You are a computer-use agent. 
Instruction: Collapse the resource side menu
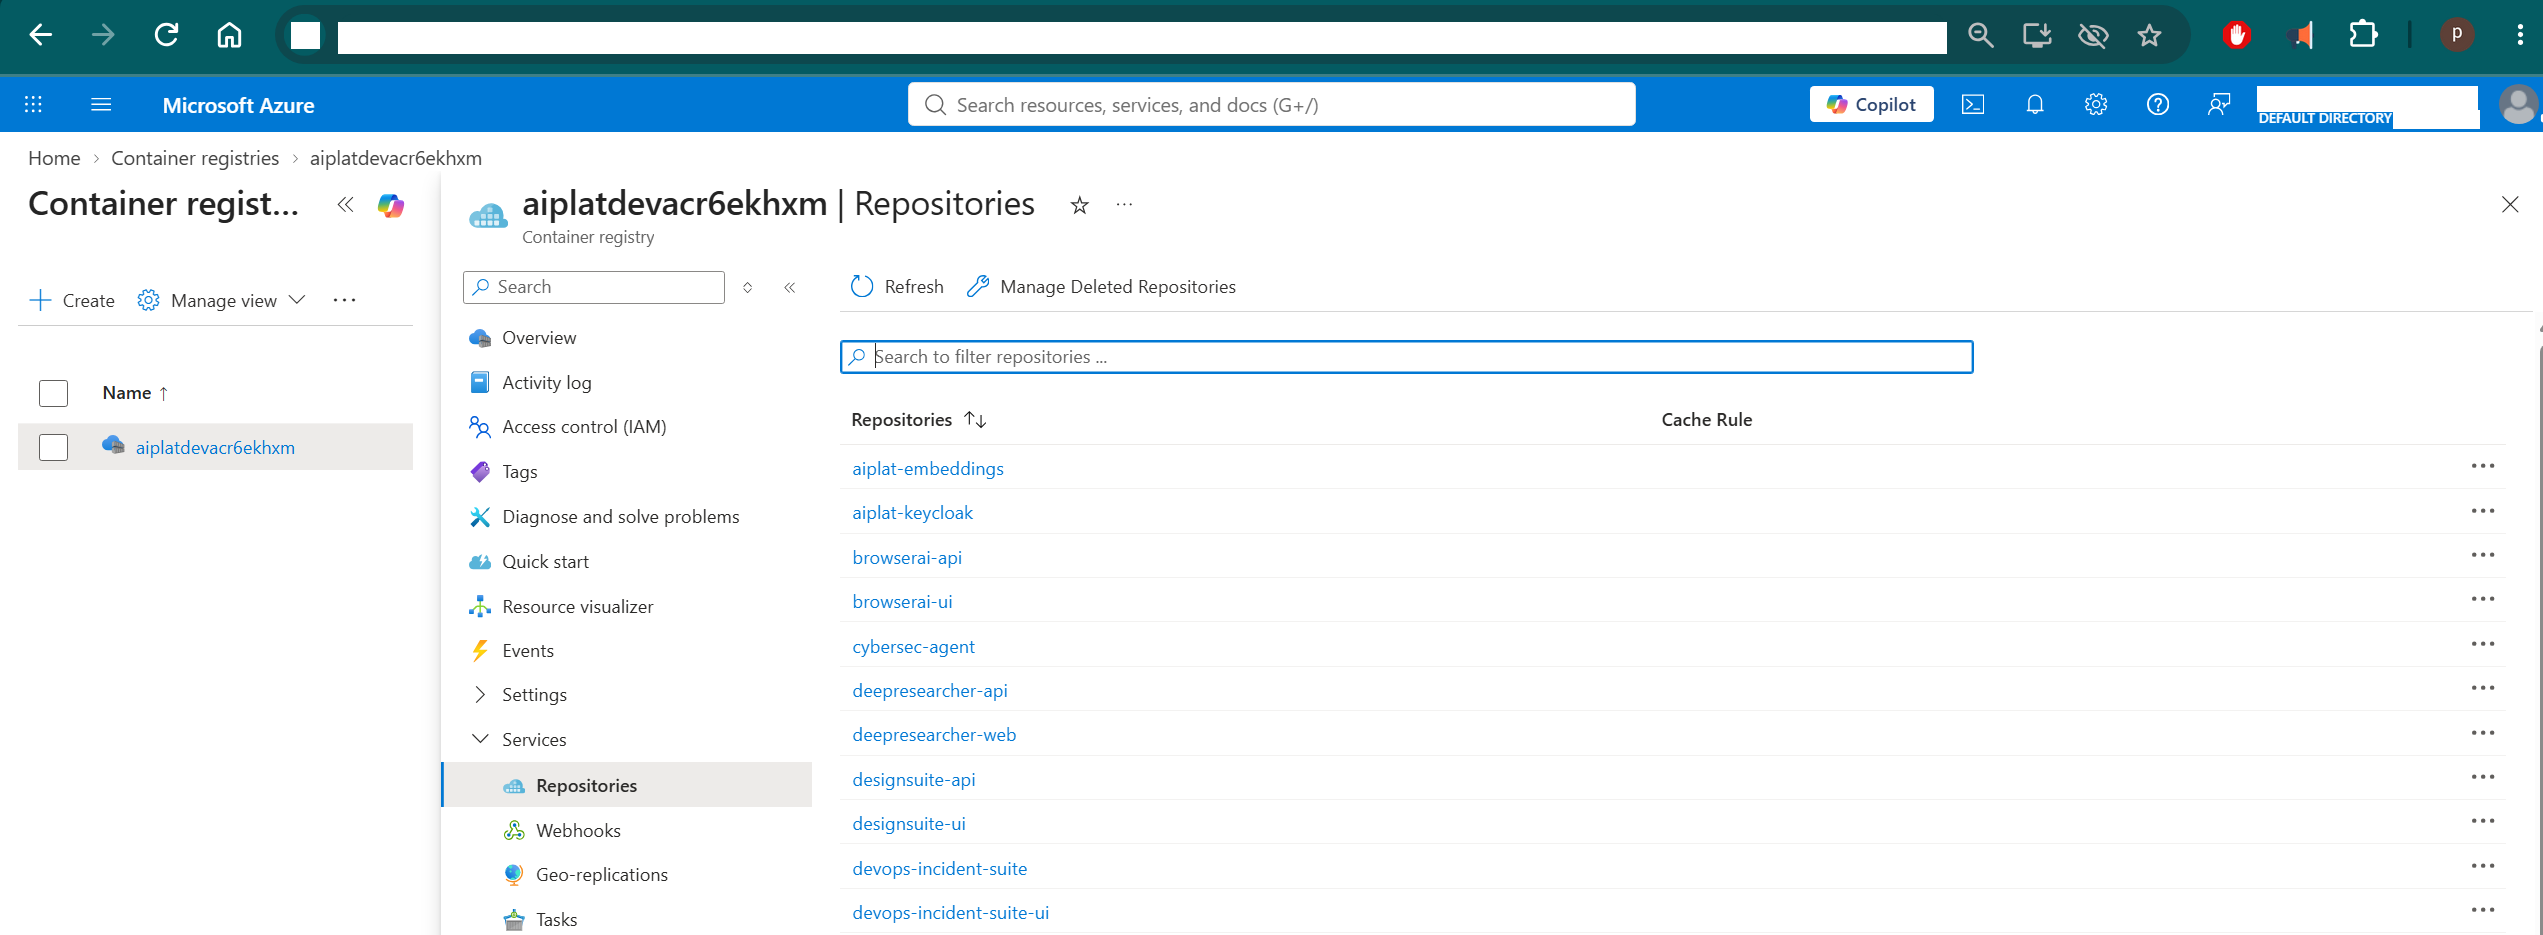tap(790, 288)
